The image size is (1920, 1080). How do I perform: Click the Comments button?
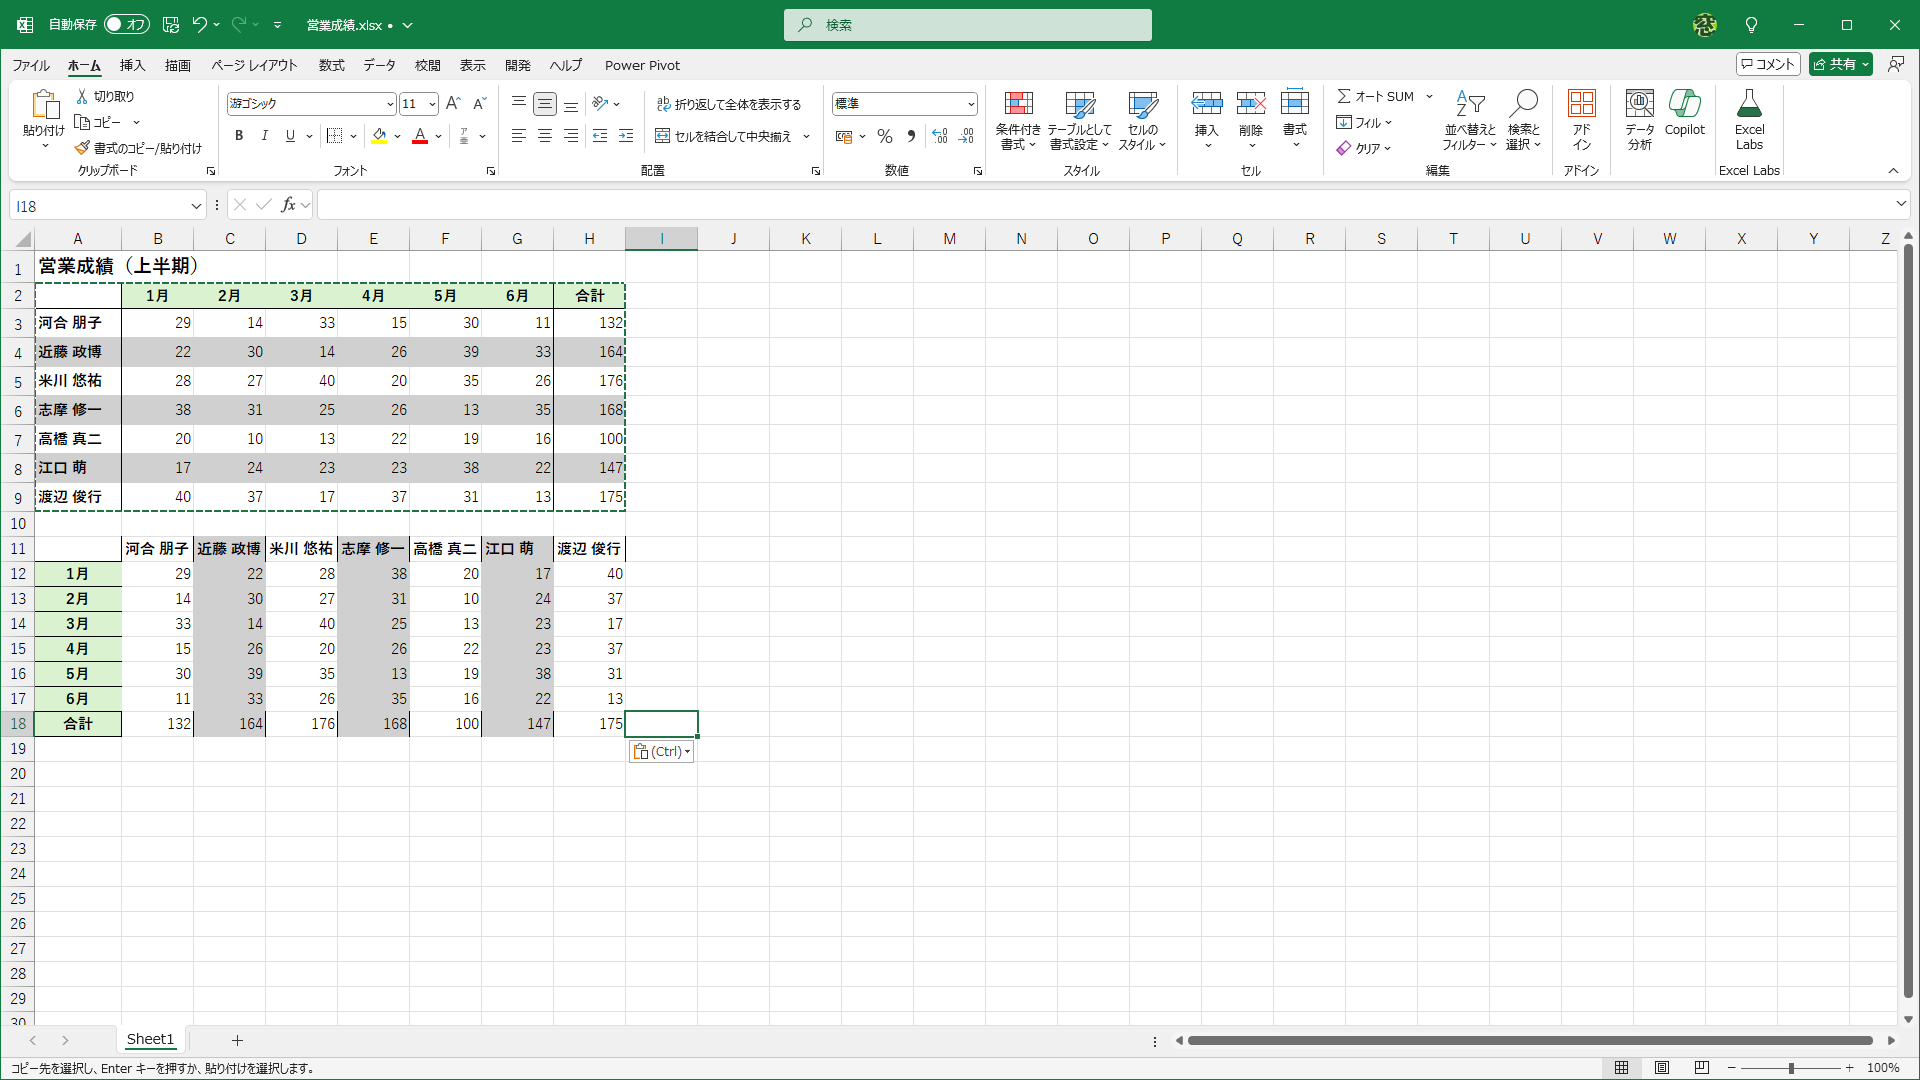pyautogui.click(x=1768, y=64)
